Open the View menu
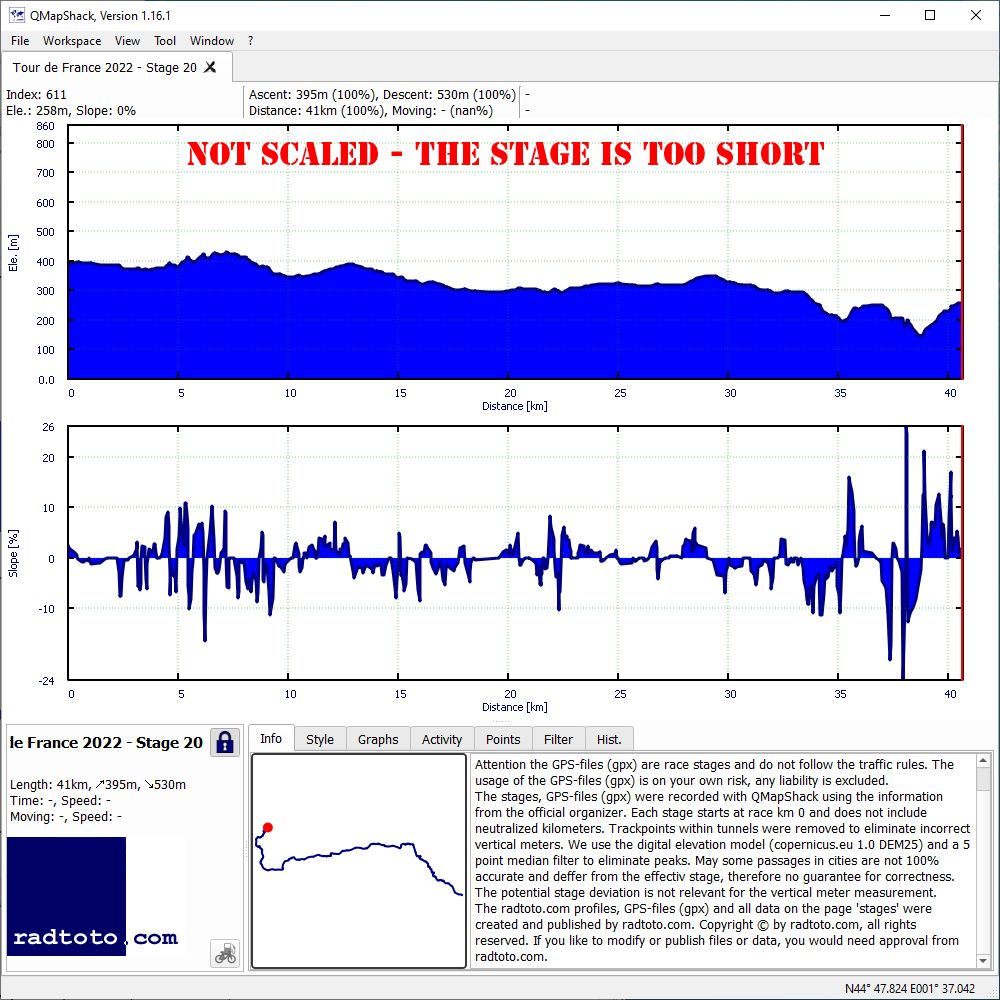 (127, 41)
